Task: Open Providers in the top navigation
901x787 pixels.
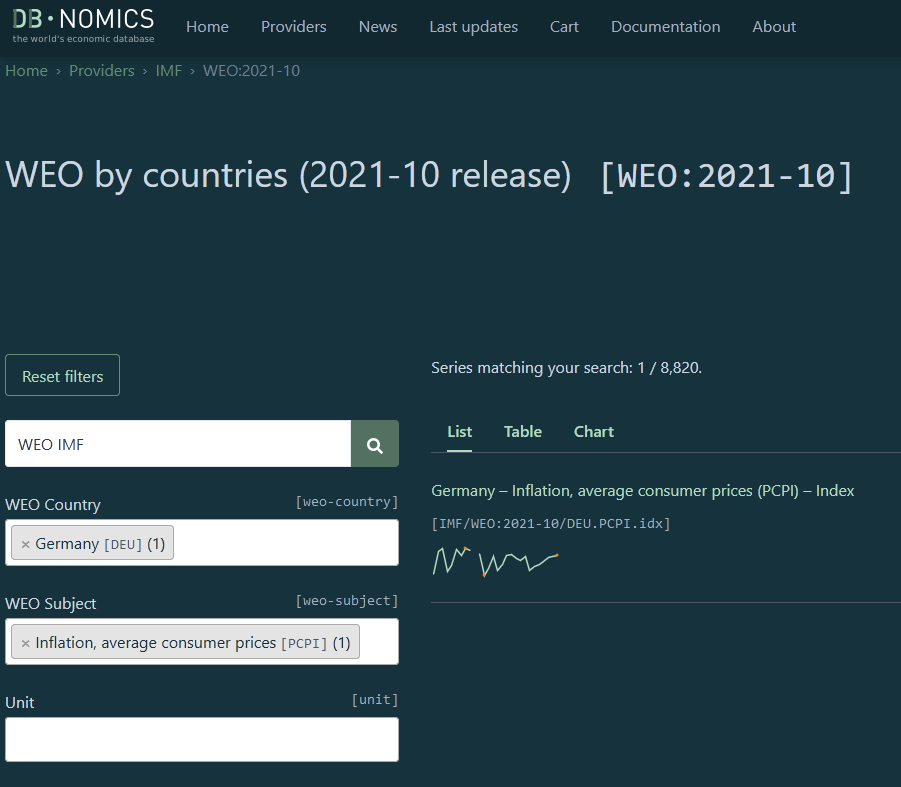Action: point(294,26)
